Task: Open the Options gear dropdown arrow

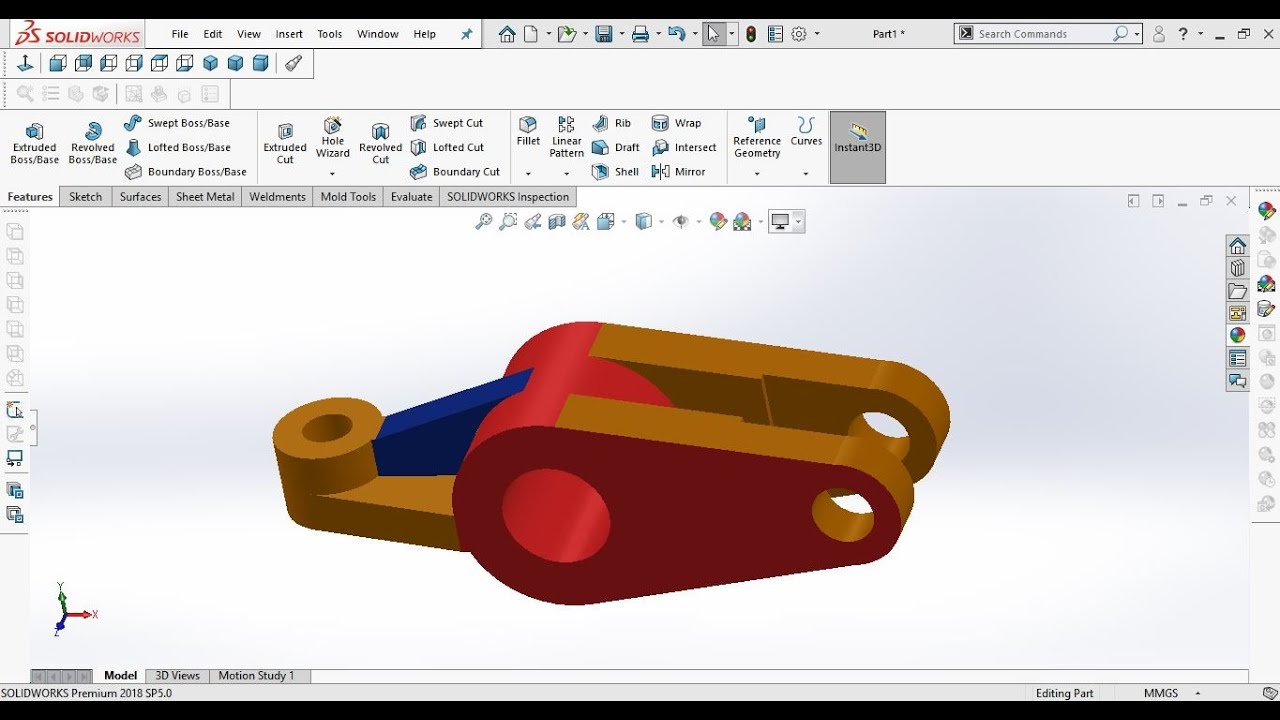Action: pos(817,34)
